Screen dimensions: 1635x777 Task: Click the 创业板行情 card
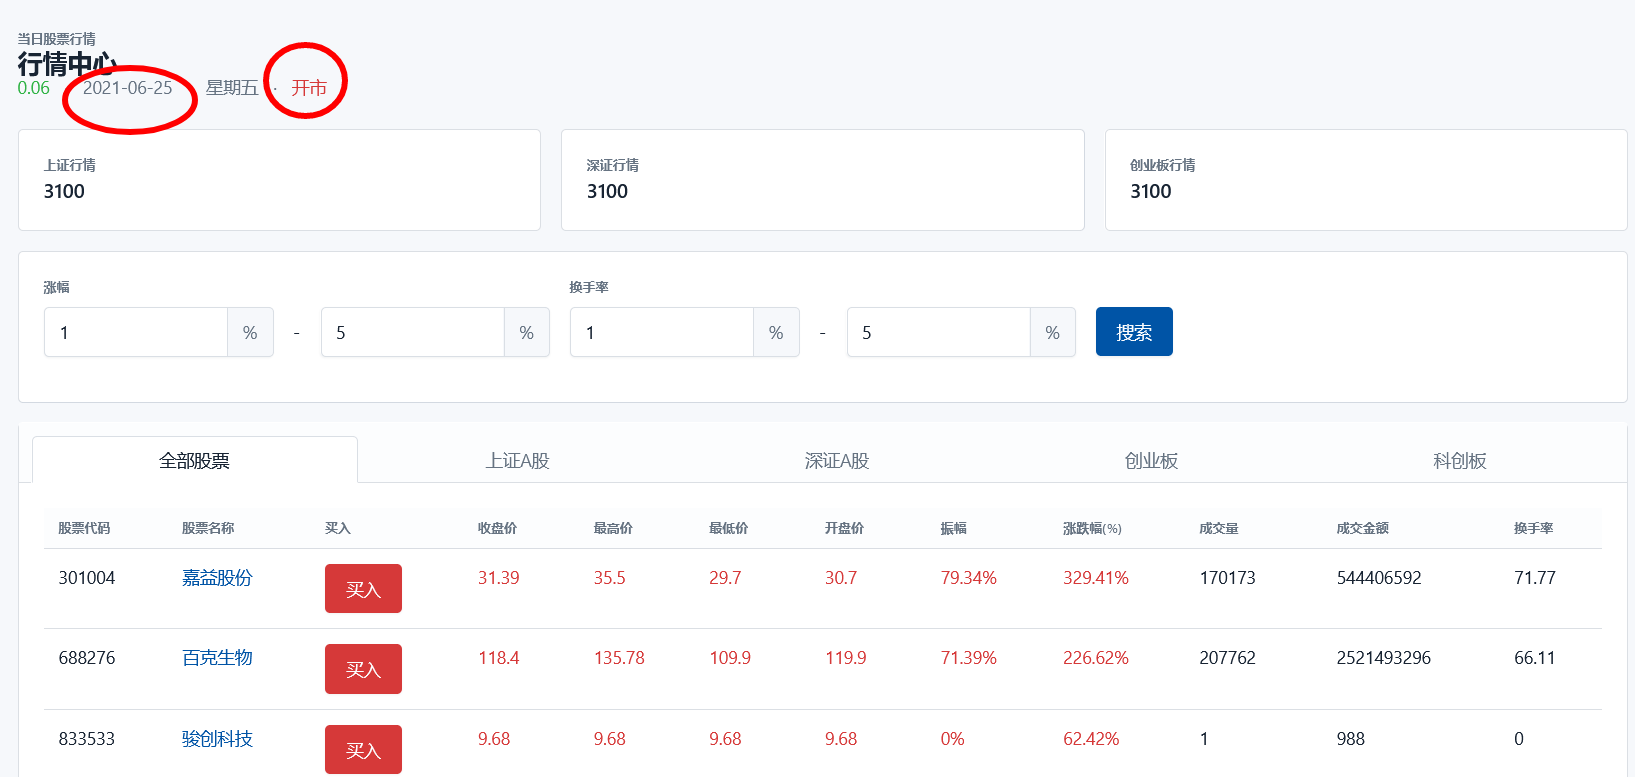pos(1366,180)
